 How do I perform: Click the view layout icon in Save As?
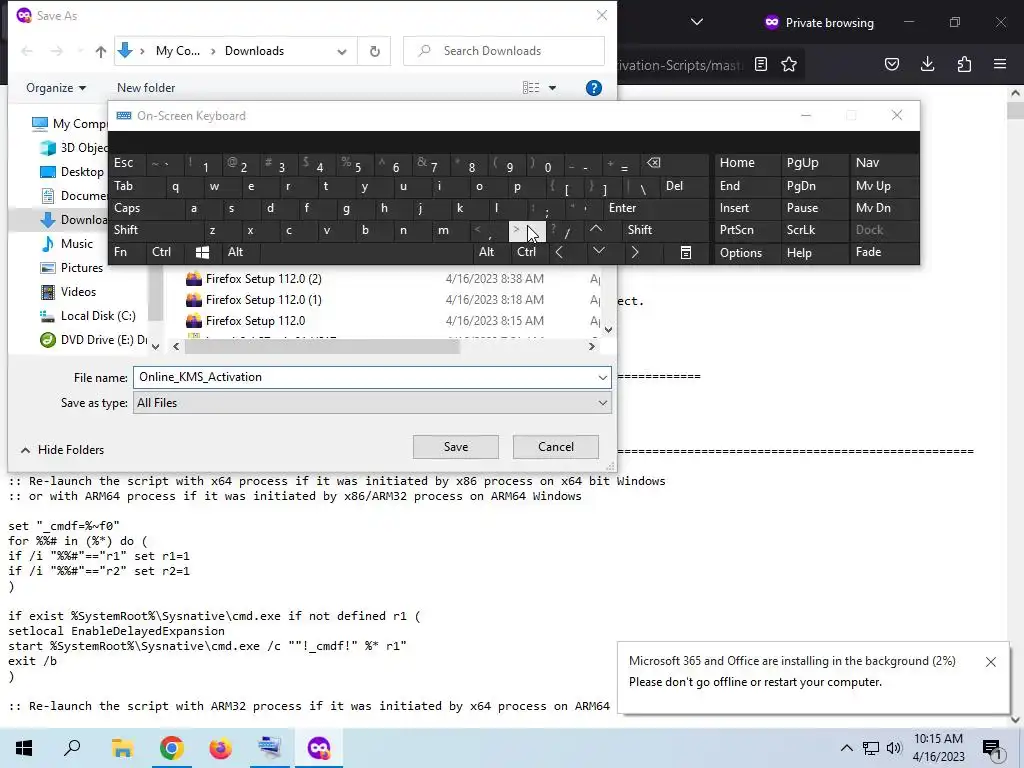(x=531, y=88)
